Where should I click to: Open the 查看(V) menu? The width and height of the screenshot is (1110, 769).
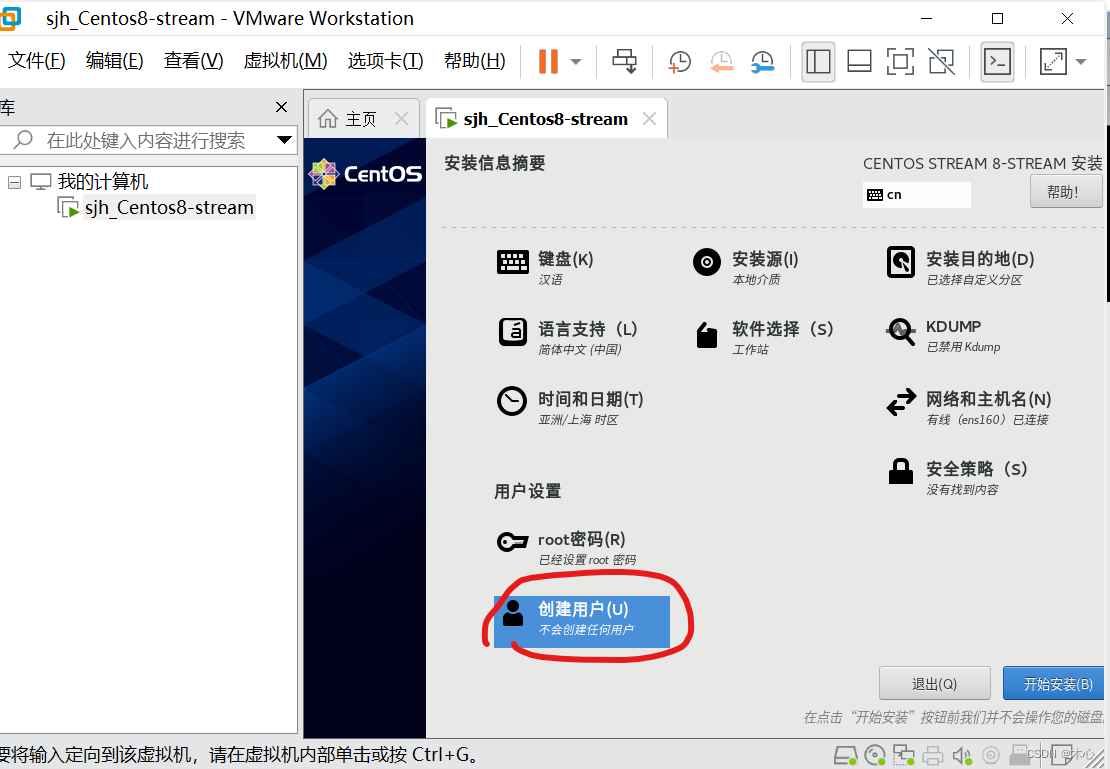coord(193,61)
